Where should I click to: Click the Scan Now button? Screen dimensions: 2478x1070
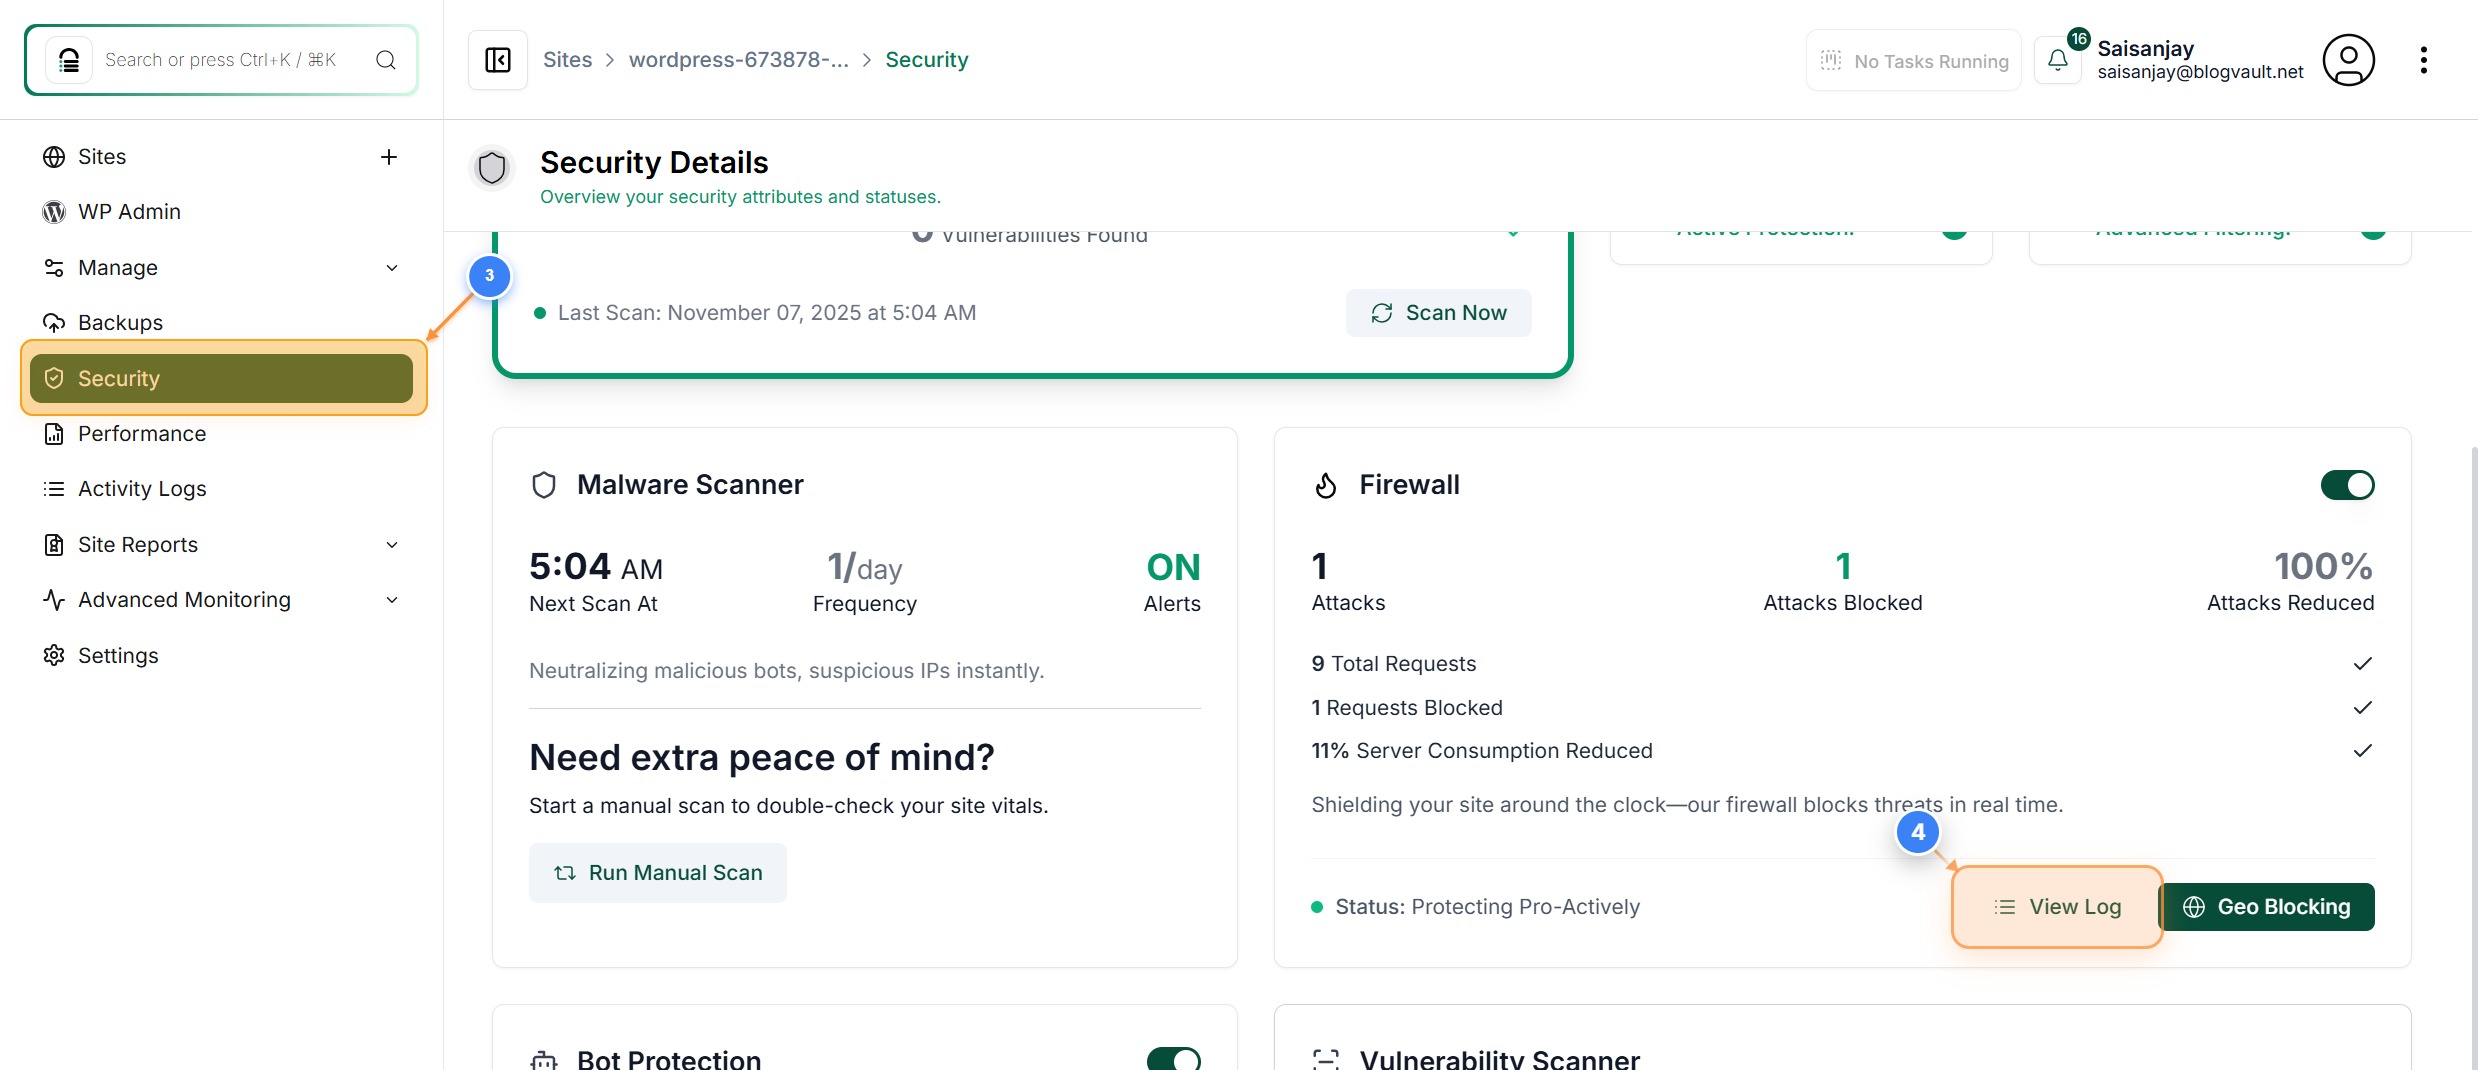1438,312
